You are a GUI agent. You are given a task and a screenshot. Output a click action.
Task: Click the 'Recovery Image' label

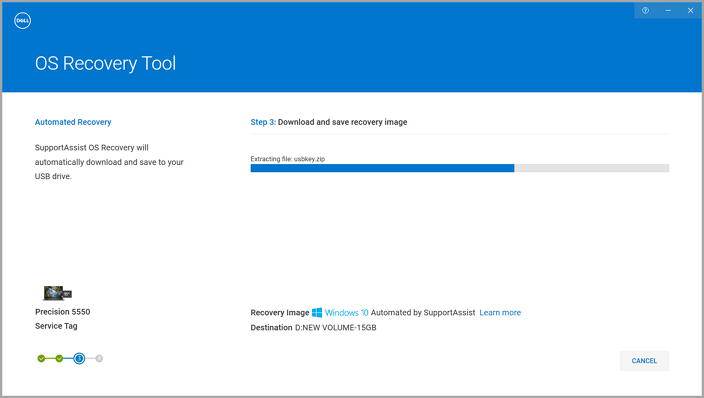pyautogui.click(x=280, y=313)
